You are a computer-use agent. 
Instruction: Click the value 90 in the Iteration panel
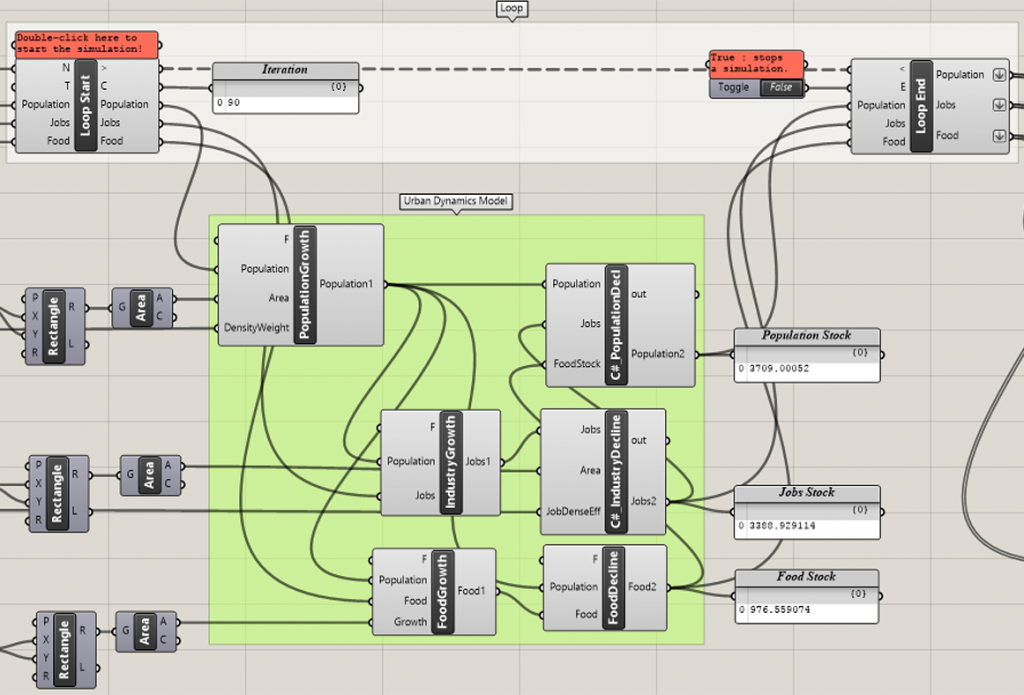click(x=234, y=103)
